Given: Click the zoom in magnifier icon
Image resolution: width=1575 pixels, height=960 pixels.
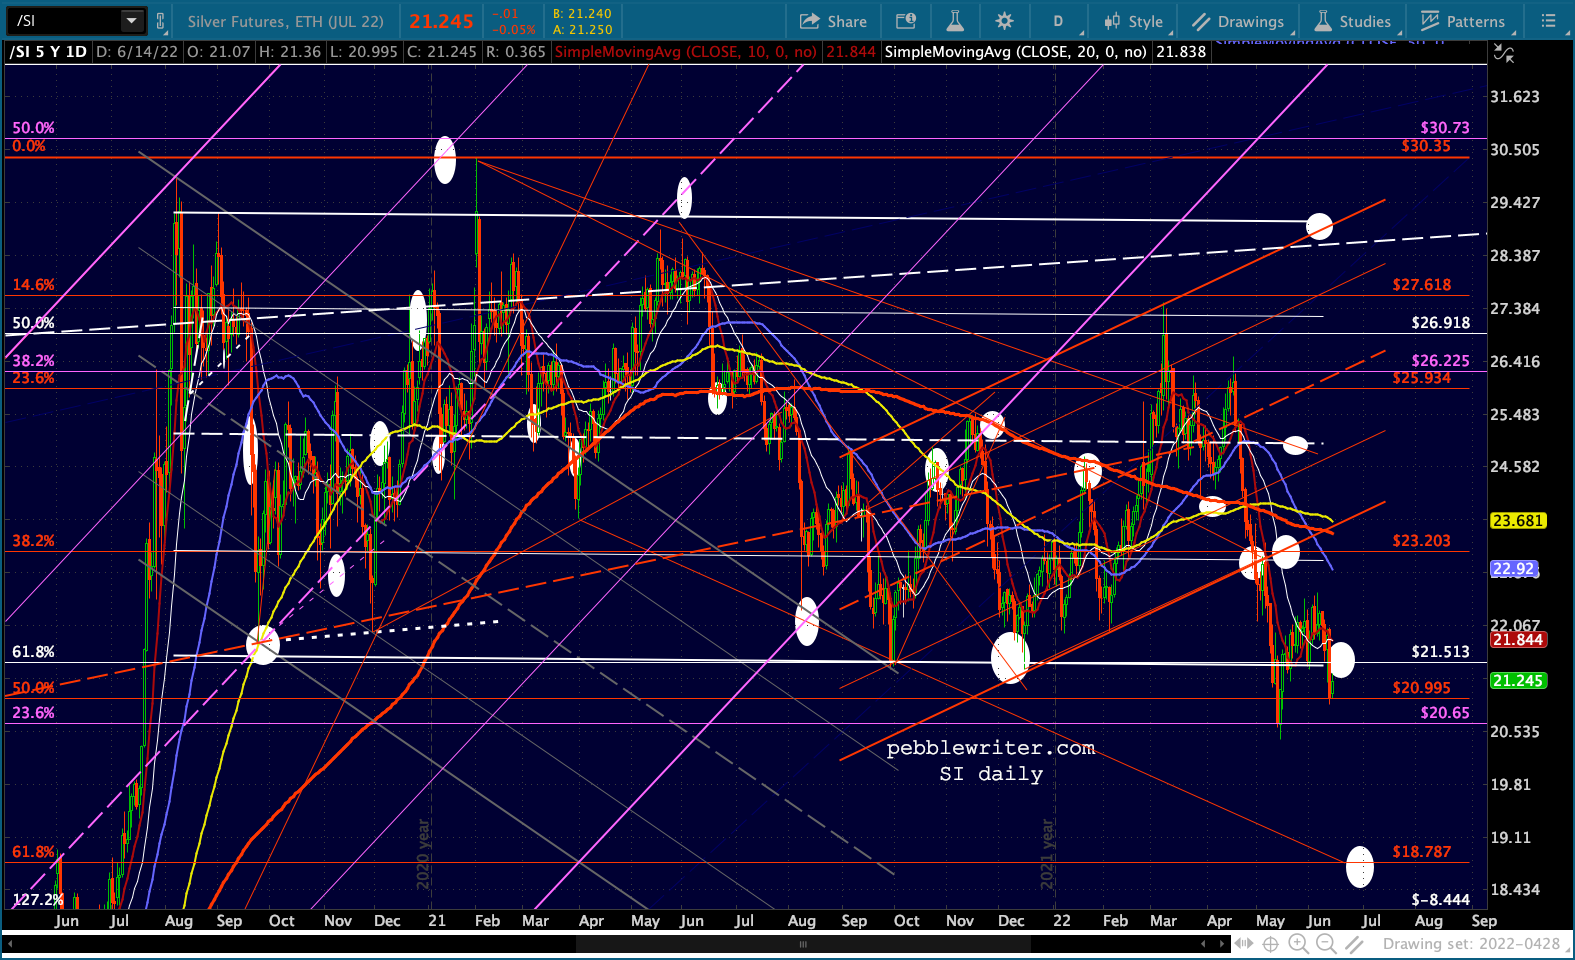Looking at the screenshot, I should [1298, 943].
